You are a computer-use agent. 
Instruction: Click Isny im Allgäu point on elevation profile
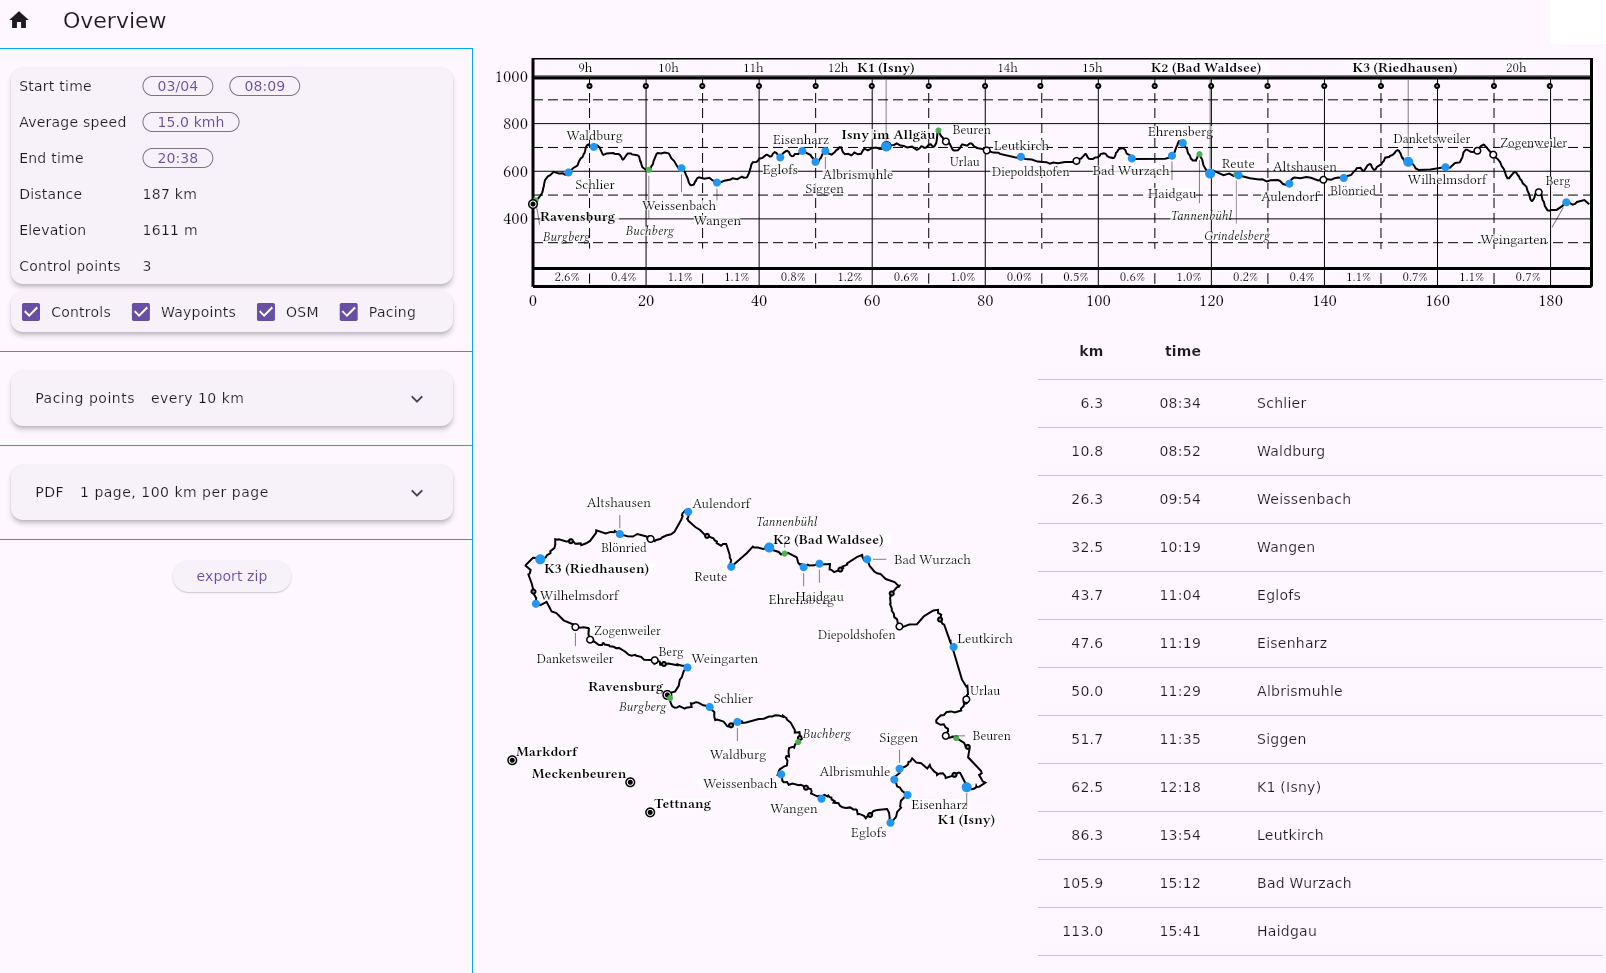(x=886, y=146)
